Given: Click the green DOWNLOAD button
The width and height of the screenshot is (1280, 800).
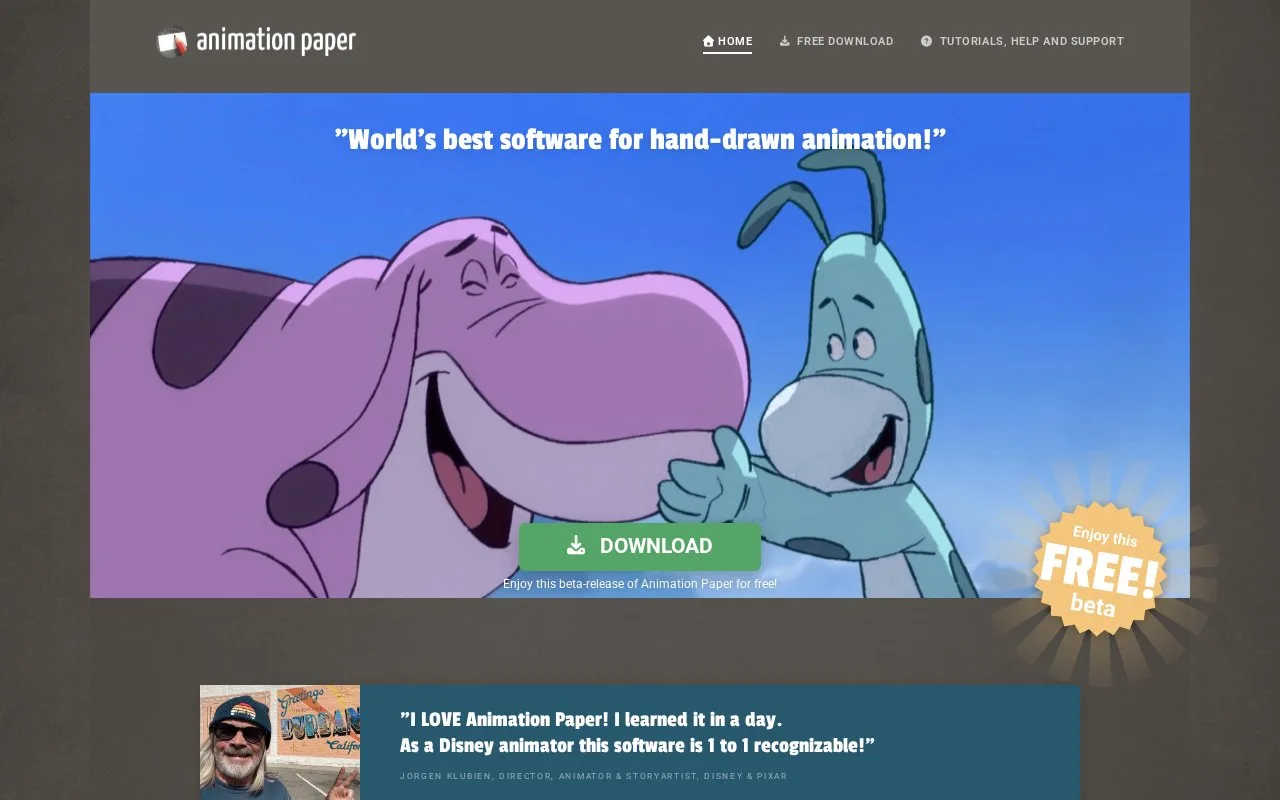Looking at the screenshot, I should [640, 546].
